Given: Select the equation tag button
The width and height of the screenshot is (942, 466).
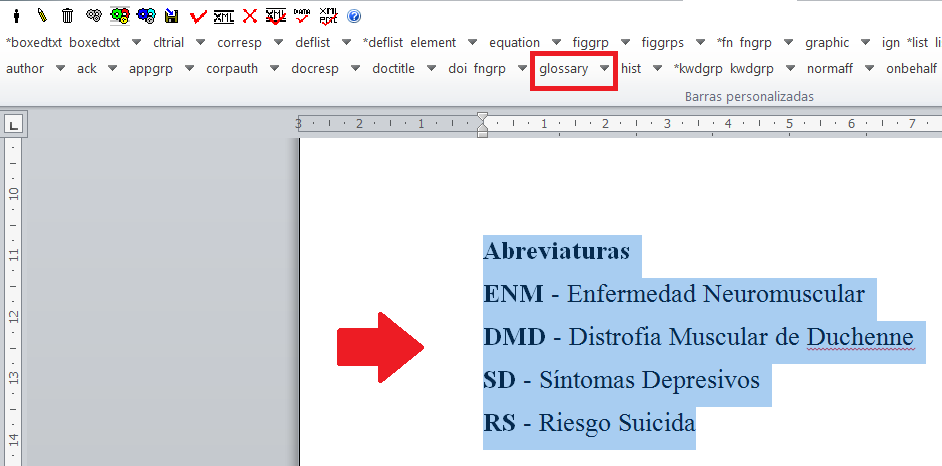Looking at the screenshot, I should coord(514,43).
